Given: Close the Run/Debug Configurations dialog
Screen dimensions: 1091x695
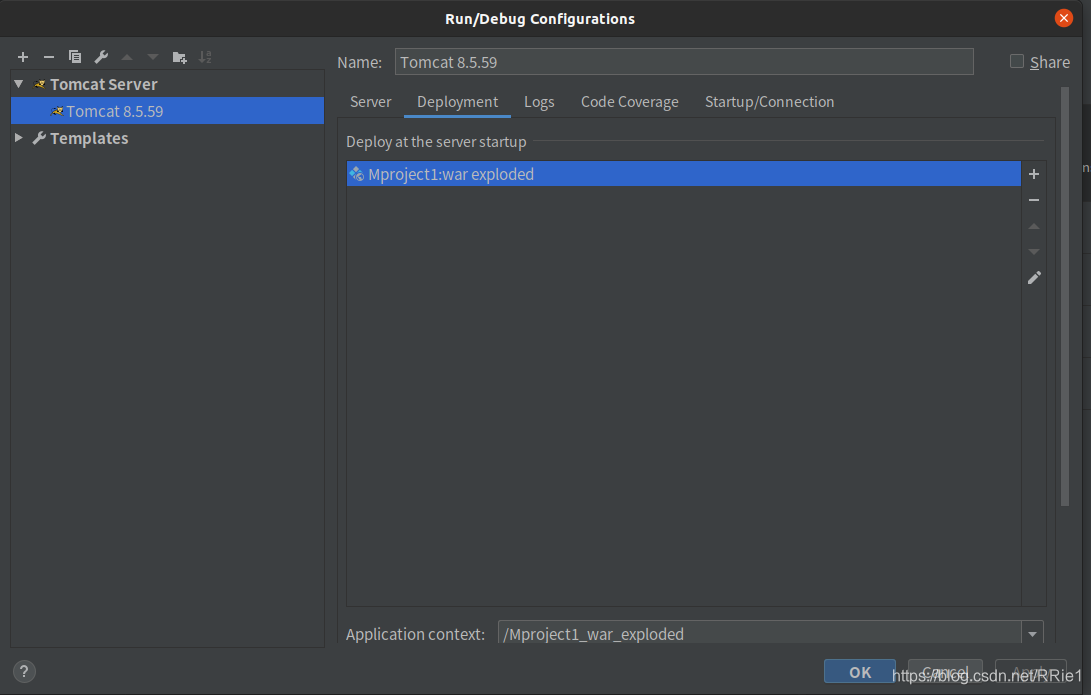Looking at the screenshot, I should (1063, 18).
